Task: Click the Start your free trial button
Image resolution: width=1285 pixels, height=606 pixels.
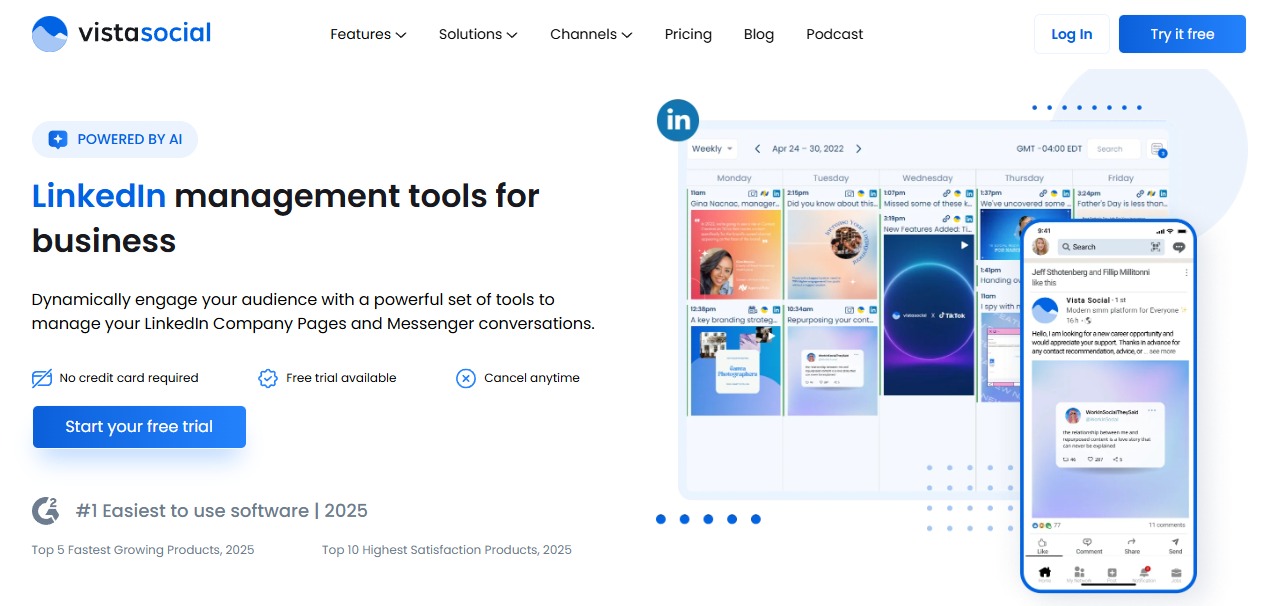Action: coord(139,426)
